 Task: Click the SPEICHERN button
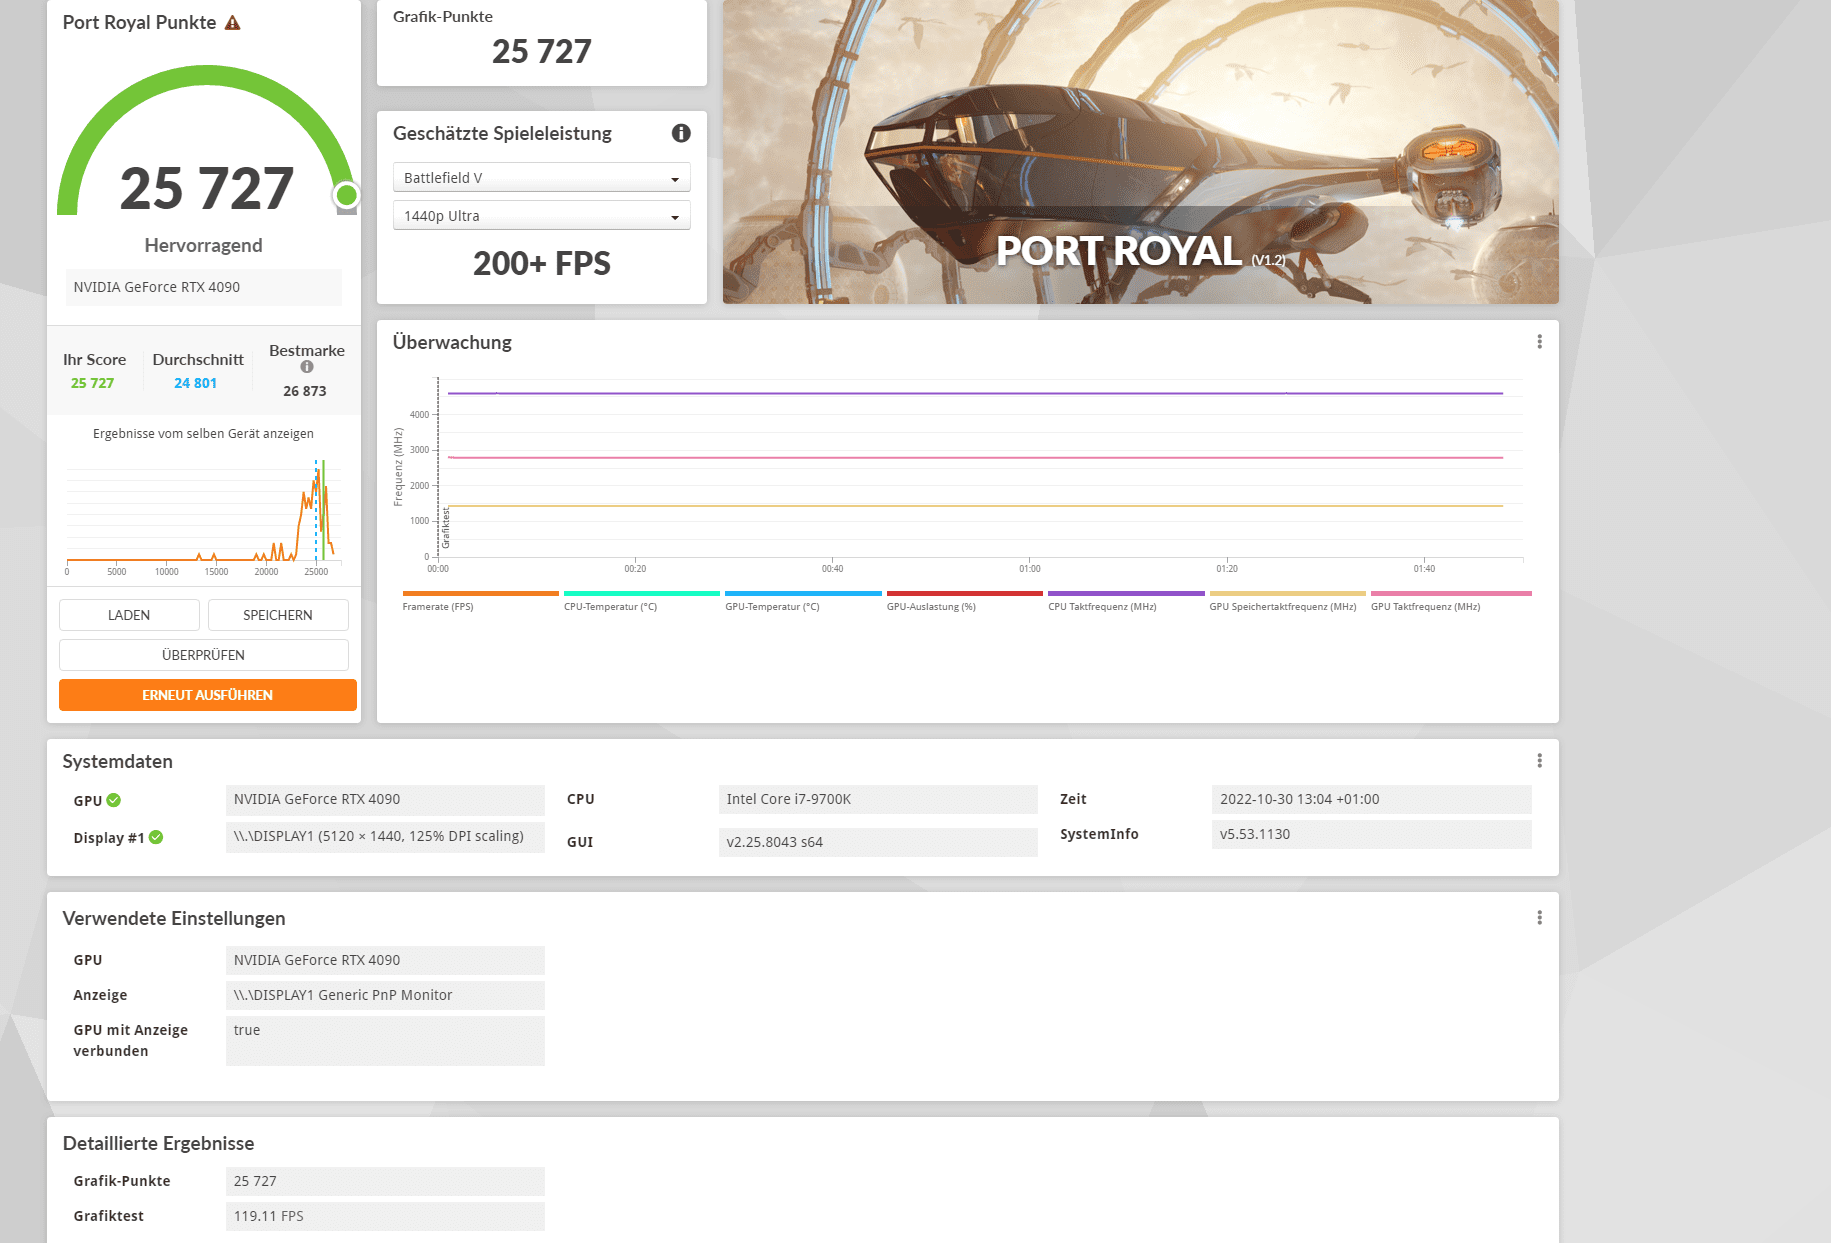coord(278,615)
